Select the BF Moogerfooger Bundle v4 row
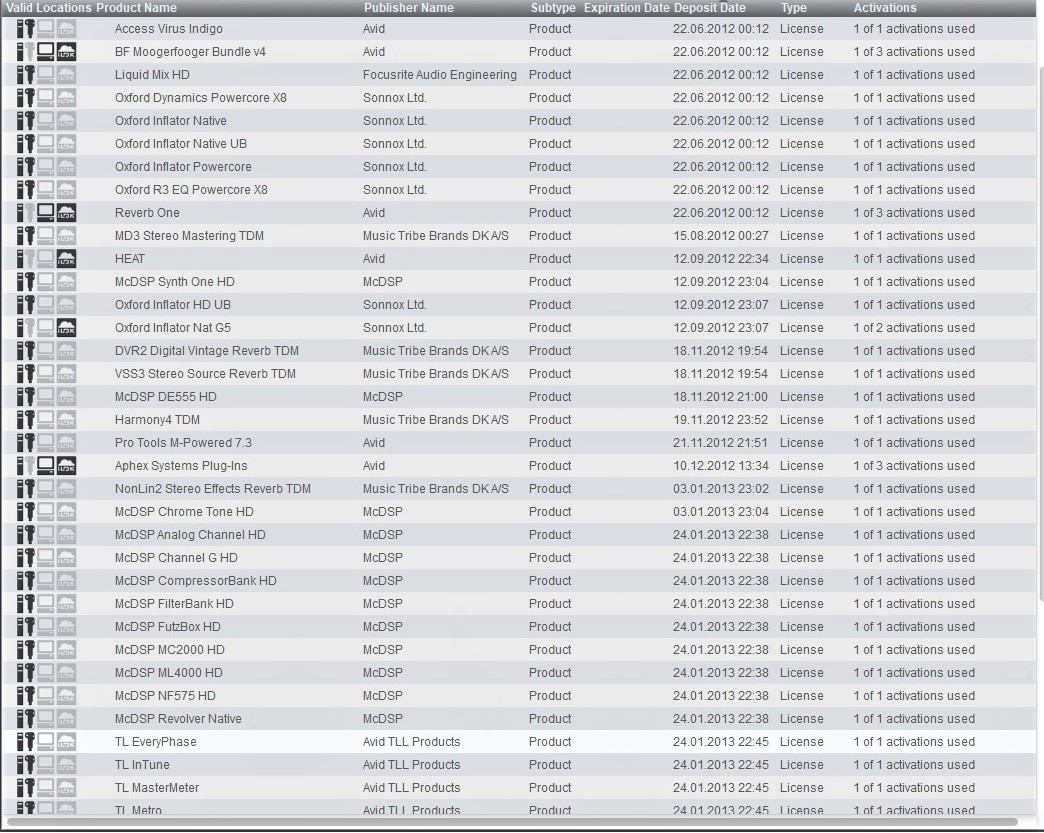This screenshot has height=833, width=1044. click(x=519, y=51)
